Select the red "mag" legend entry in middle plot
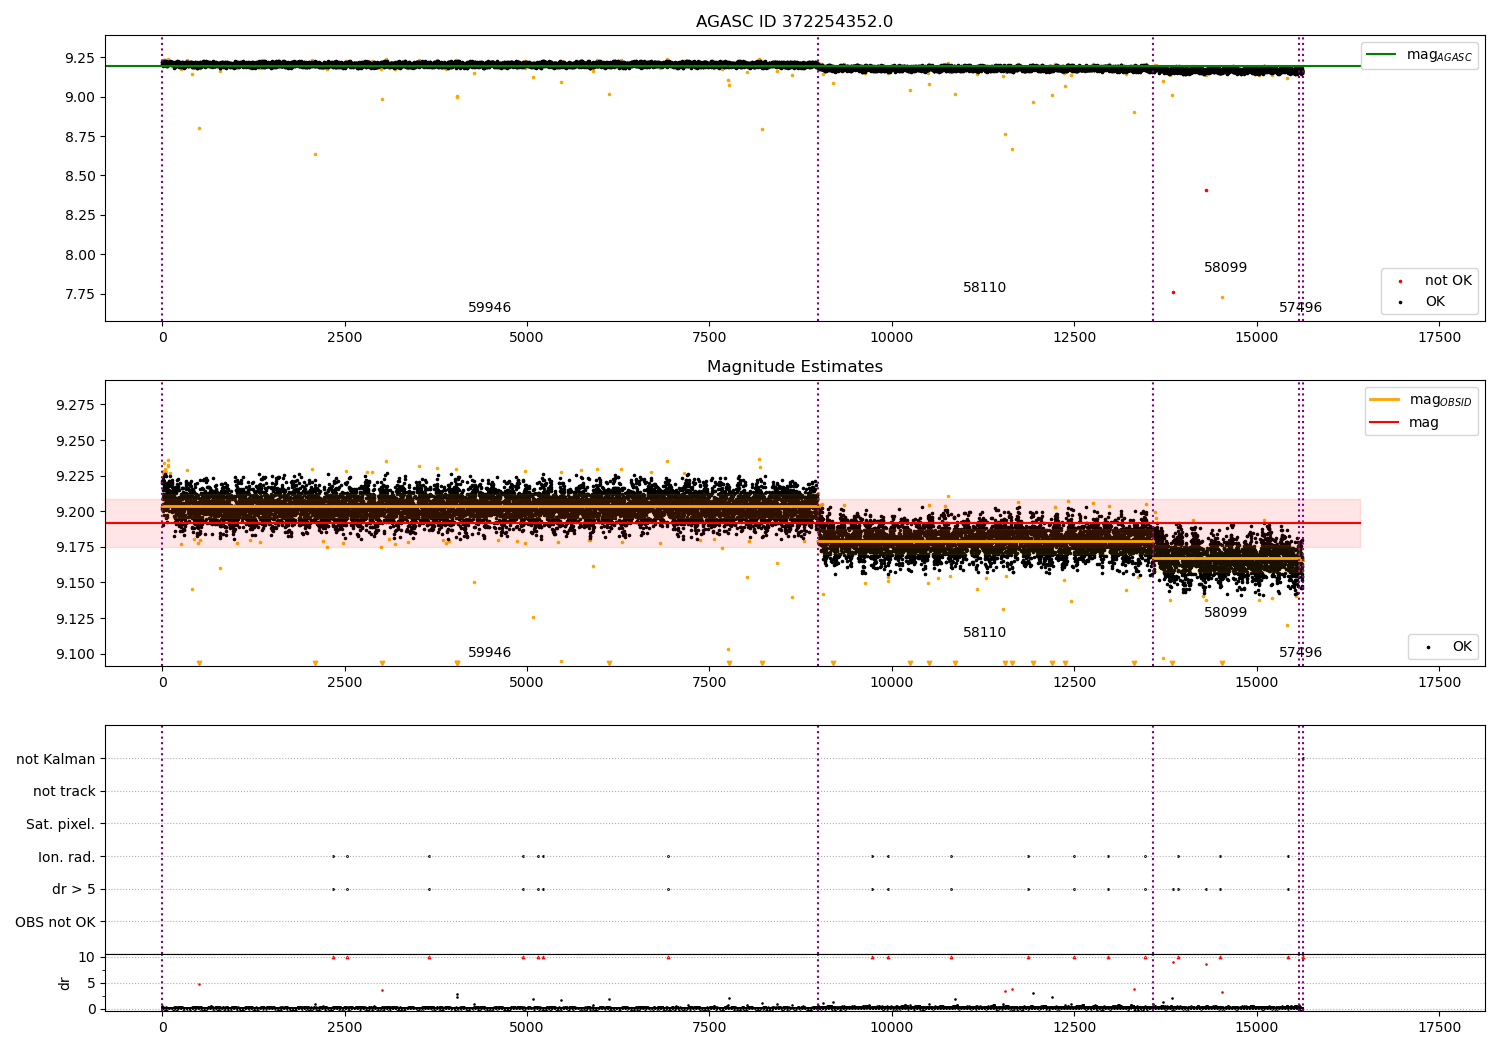Screen dimensions: 1500x1050 pyautogui.click(x=1404, y=423)
